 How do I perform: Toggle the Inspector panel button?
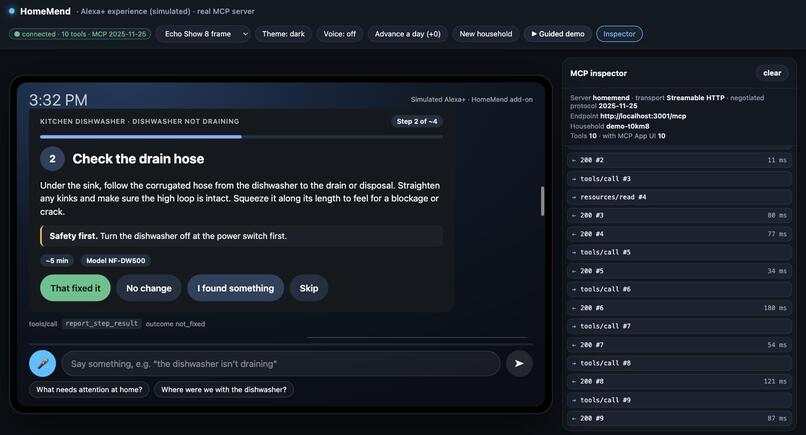pyautogui.click(x=619, y=34)
